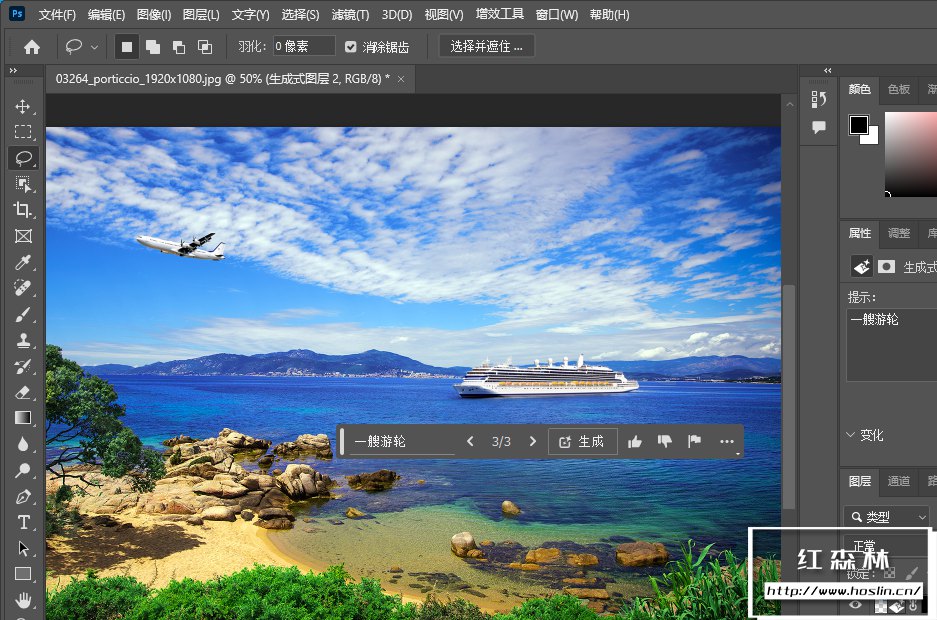Click the 提示 text box in Properties
Viewport: 937px width, 620px height.
[x=892, y=345]
